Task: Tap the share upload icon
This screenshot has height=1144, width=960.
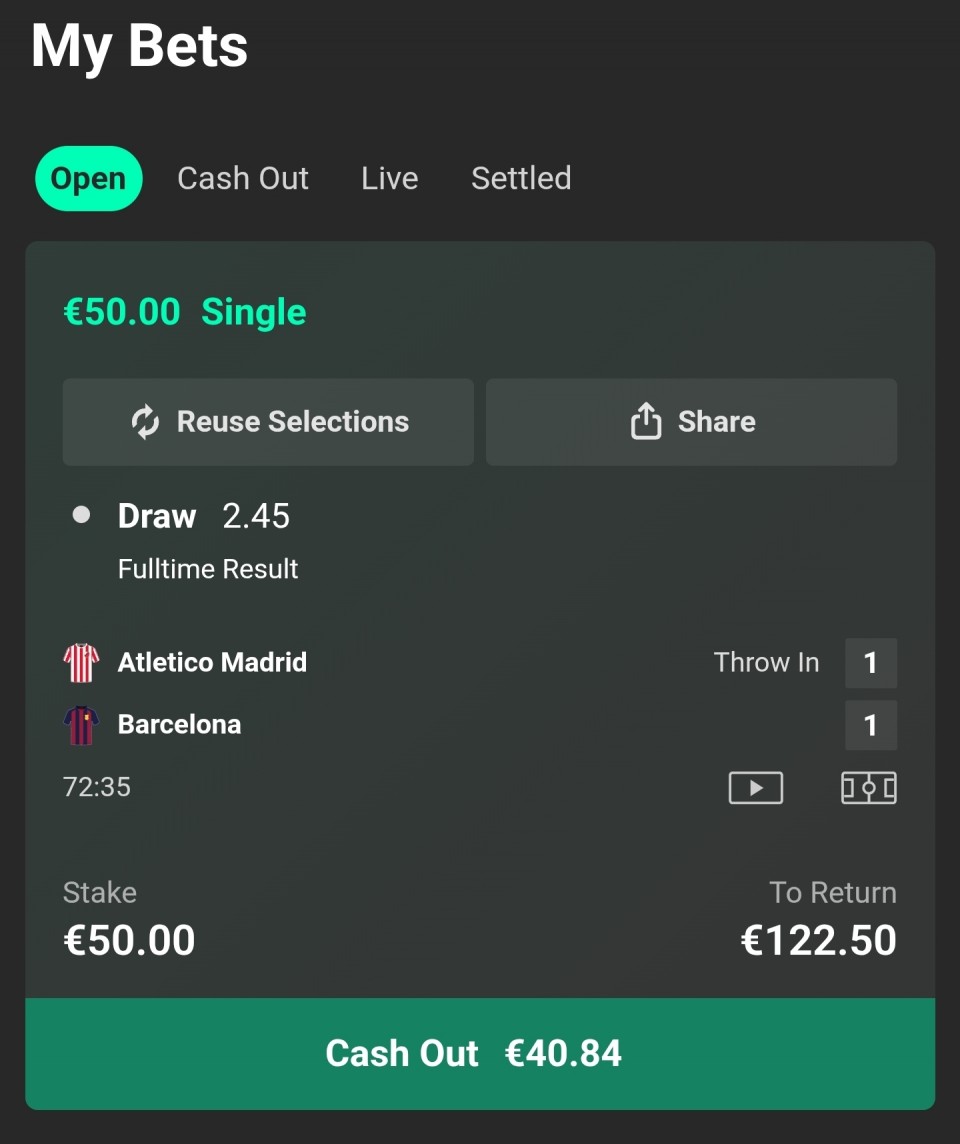Action: click(x=646, y=422)
